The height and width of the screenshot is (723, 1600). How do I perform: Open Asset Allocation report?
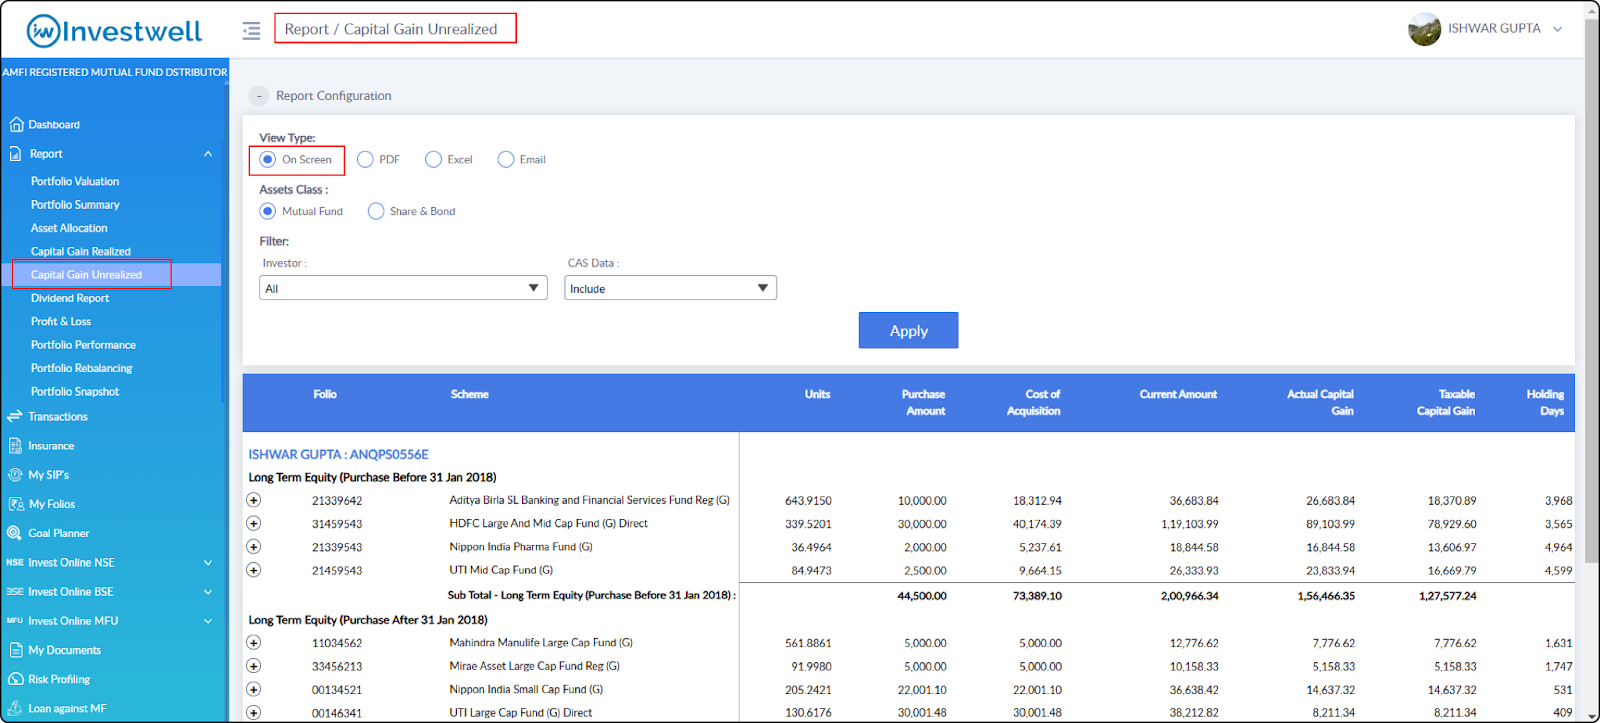pyautogui.click(x=69, y=228)
